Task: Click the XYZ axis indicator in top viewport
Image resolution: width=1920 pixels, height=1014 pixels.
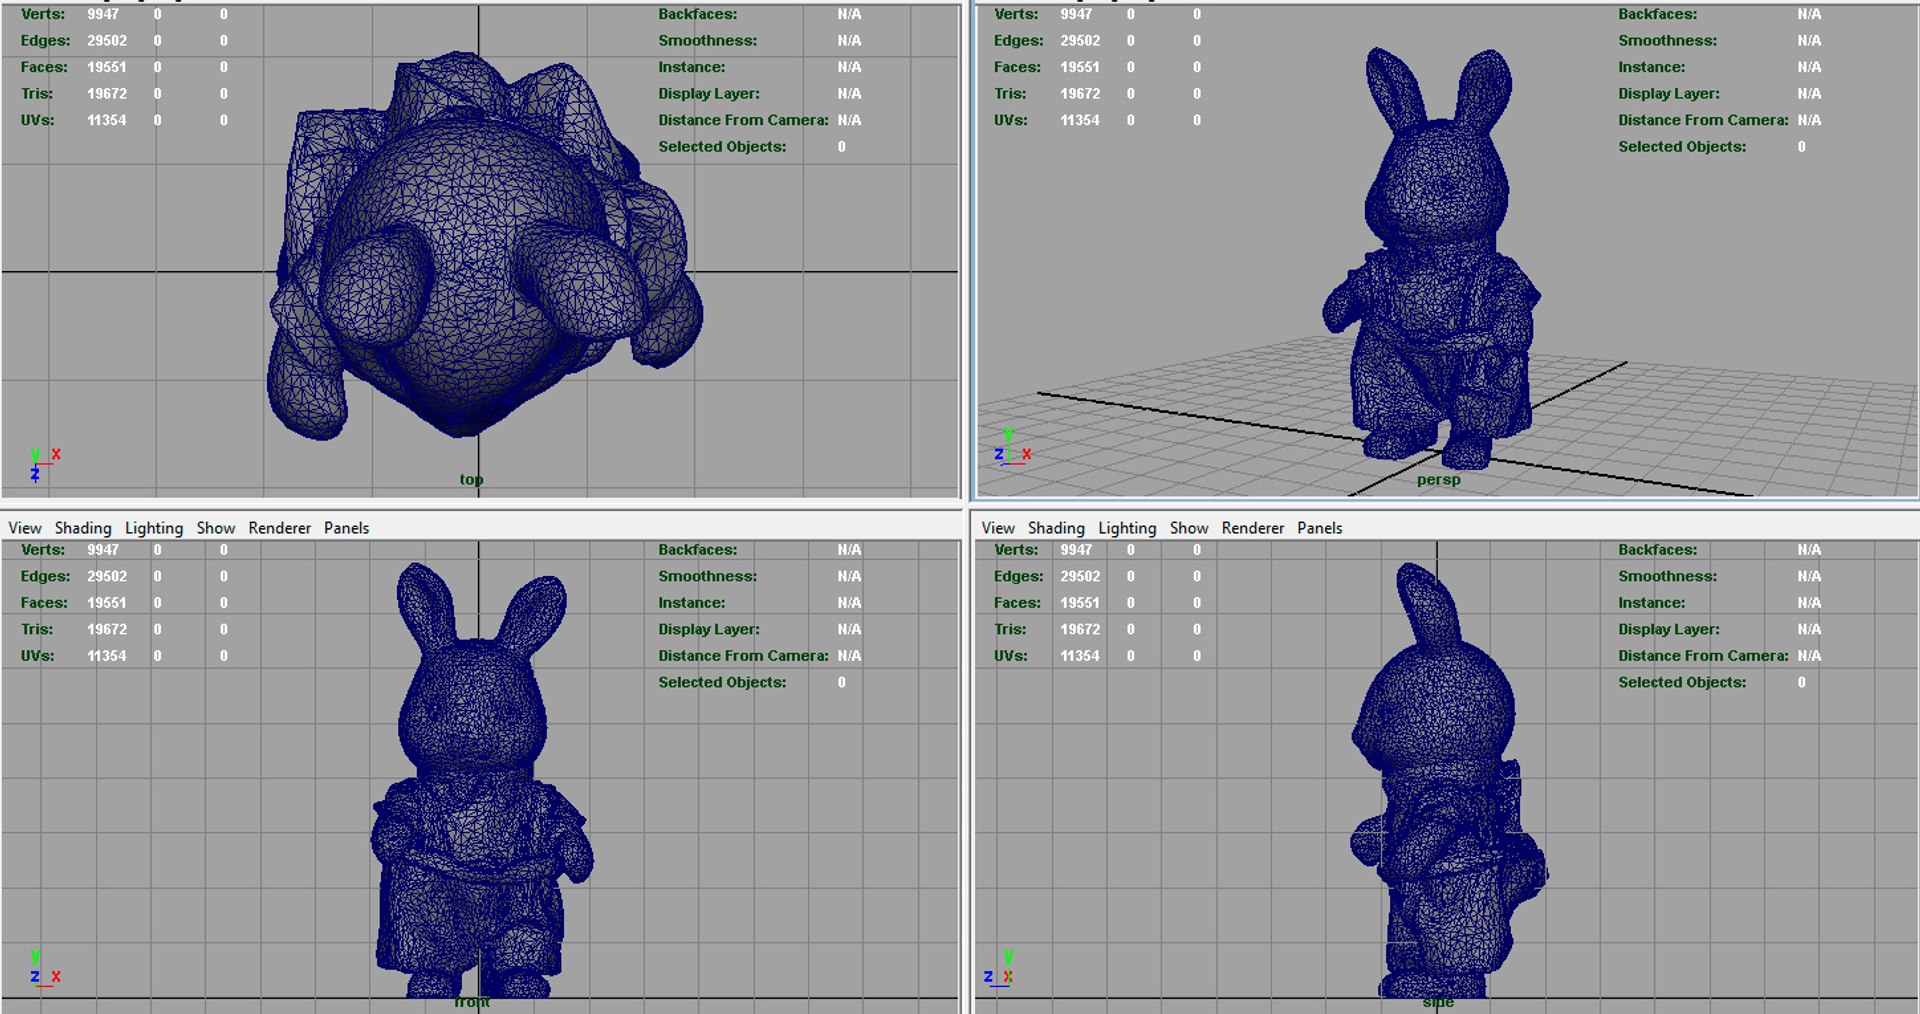Action: click(x=44, y=465)
